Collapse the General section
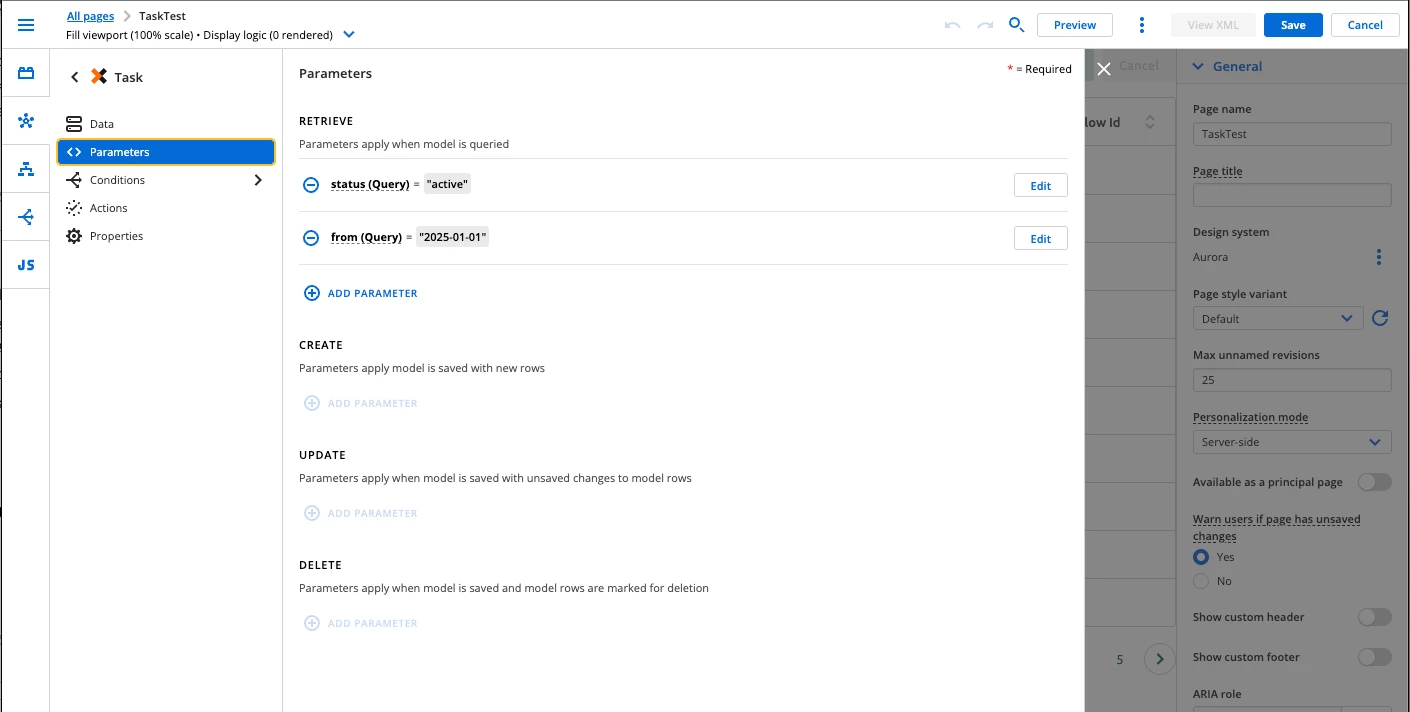 (x=1197, y=66)
